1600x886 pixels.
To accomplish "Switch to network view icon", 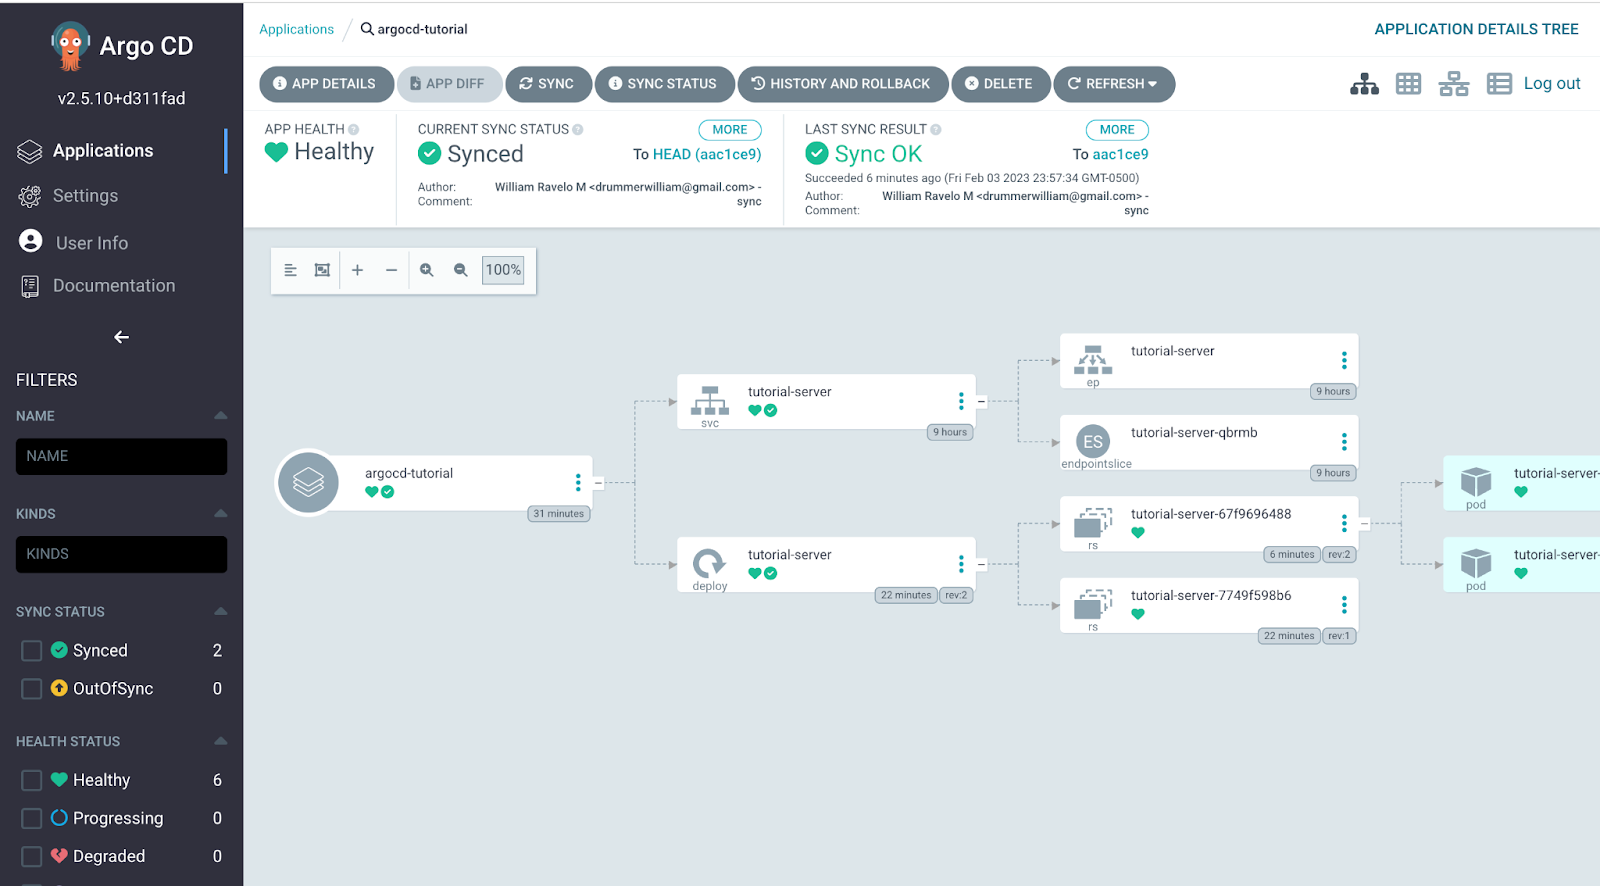I will click(1454, 84).
